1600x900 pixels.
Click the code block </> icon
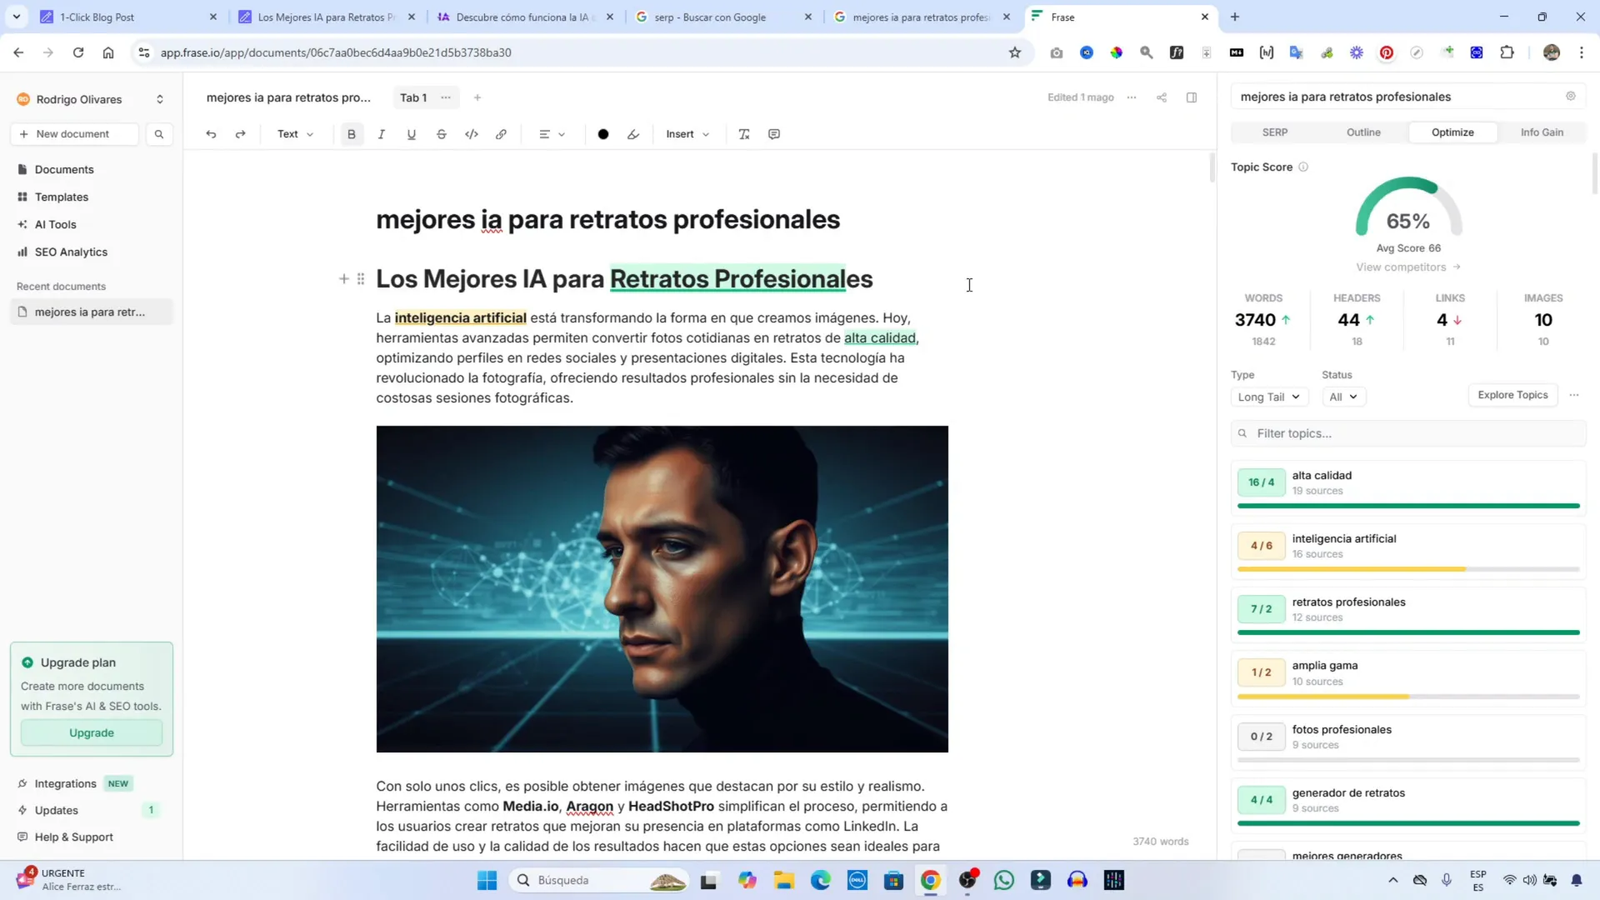tap(471, 133)
